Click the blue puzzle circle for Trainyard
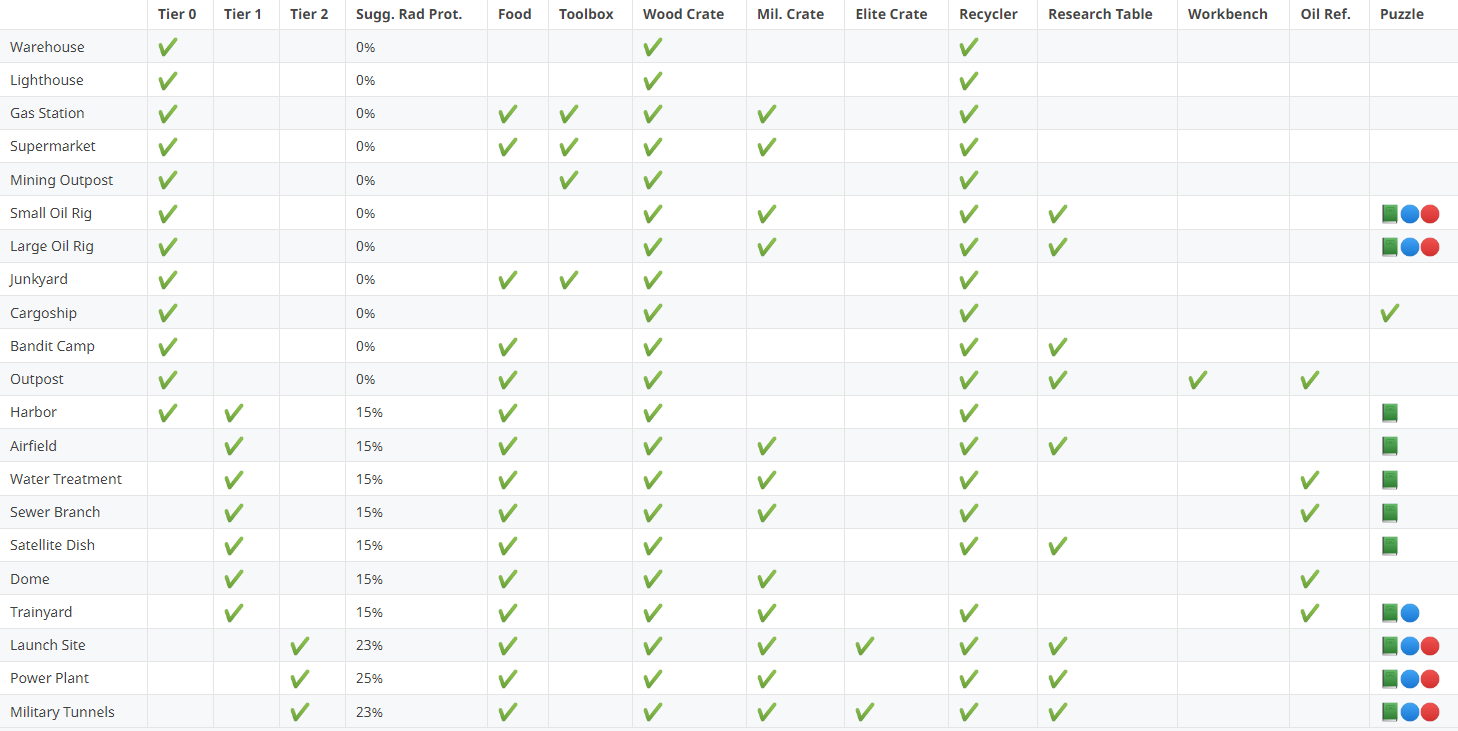The height and width of the screenshot is (731, 1458). pos(1410,613)
